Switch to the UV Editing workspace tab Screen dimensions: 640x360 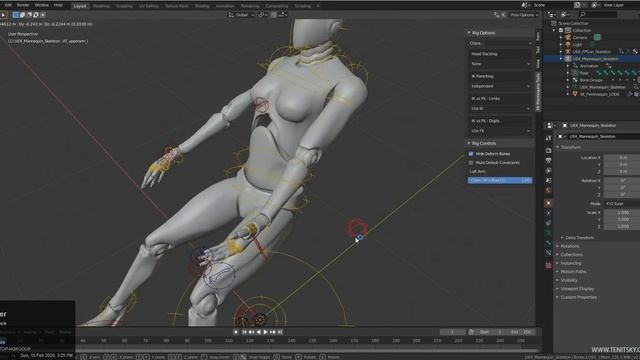(149, 6)
